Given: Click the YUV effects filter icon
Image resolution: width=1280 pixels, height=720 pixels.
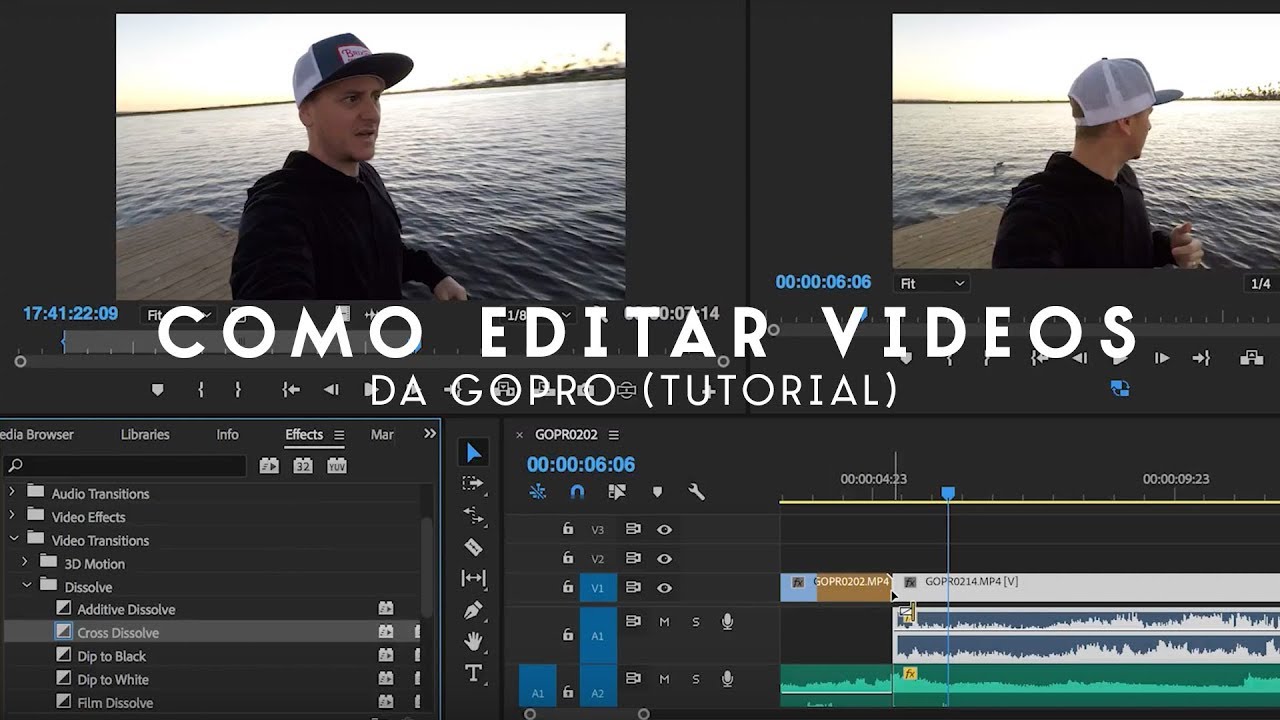Looking at the screenshot, I should [337, 466].
